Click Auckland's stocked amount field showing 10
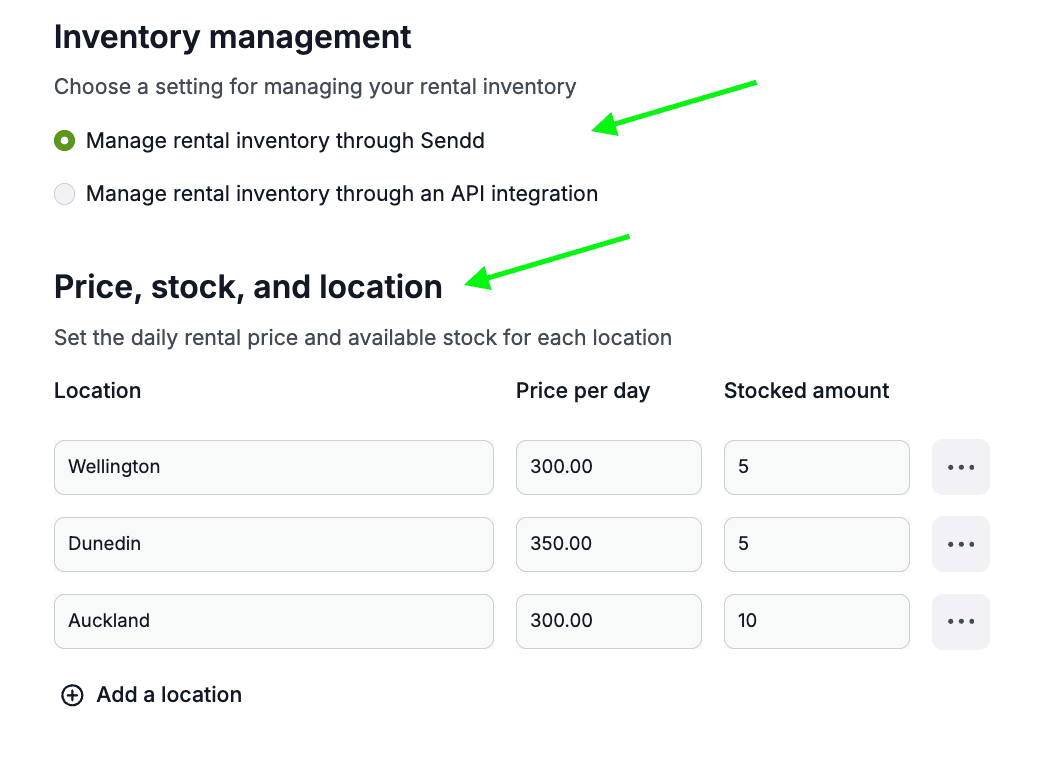Screen dimensions: 1038x762 (x=816, y=621)
